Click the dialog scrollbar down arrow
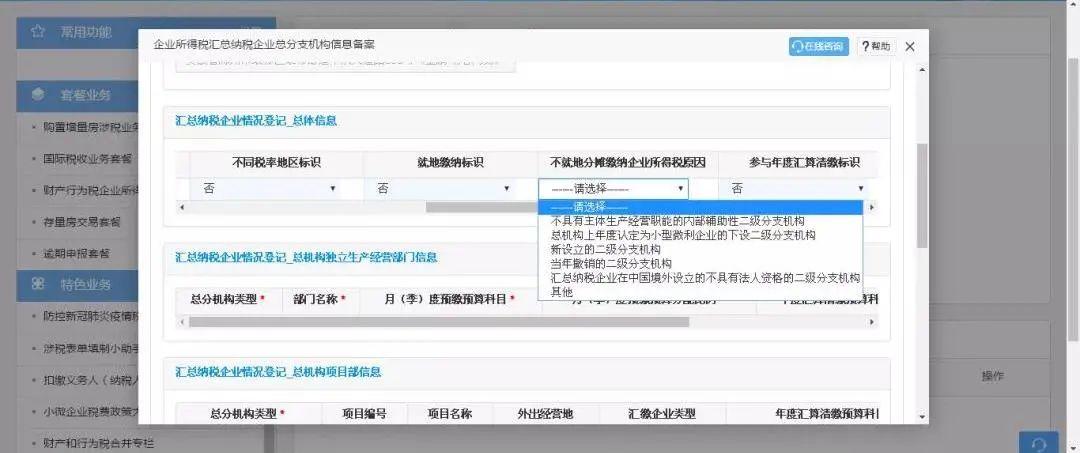This screenshot has width=1080, height=453. click(x=922, y=416)
